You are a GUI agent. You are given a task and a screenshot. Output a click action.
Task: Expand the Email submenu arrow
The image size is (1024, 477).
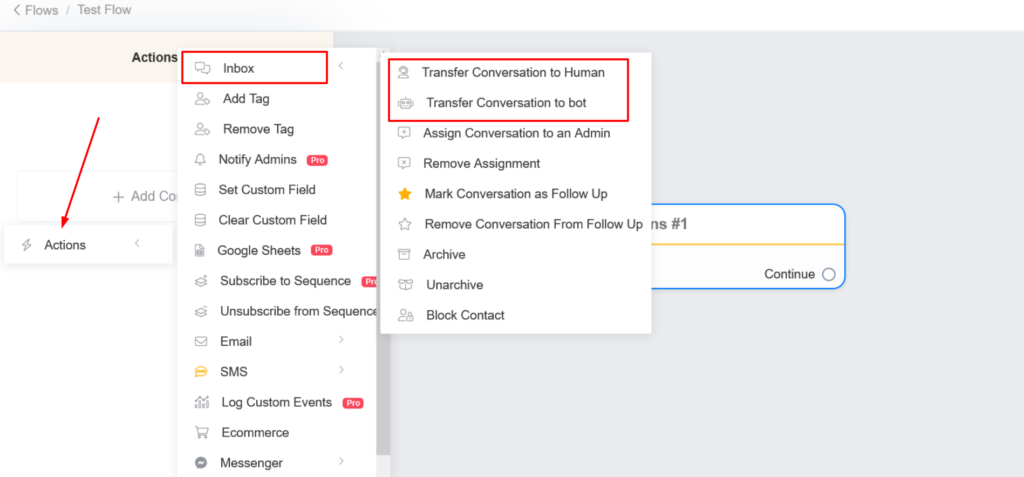(341, 341)
